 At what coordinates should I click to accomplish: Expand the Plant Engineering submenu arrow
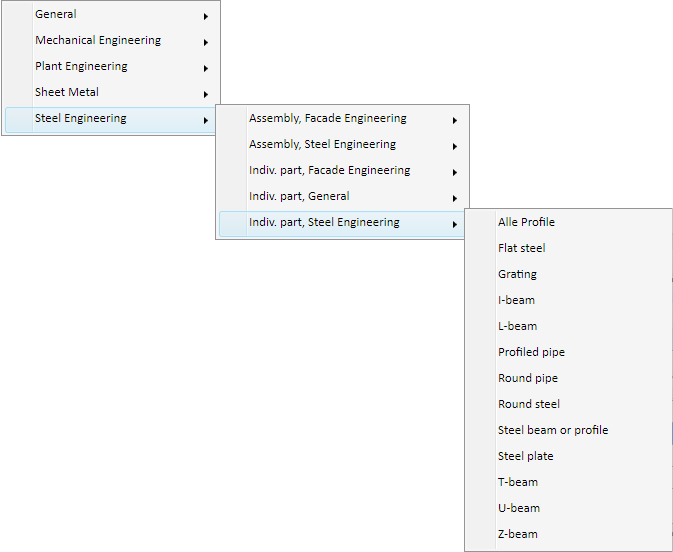click(x=206, y=68)
